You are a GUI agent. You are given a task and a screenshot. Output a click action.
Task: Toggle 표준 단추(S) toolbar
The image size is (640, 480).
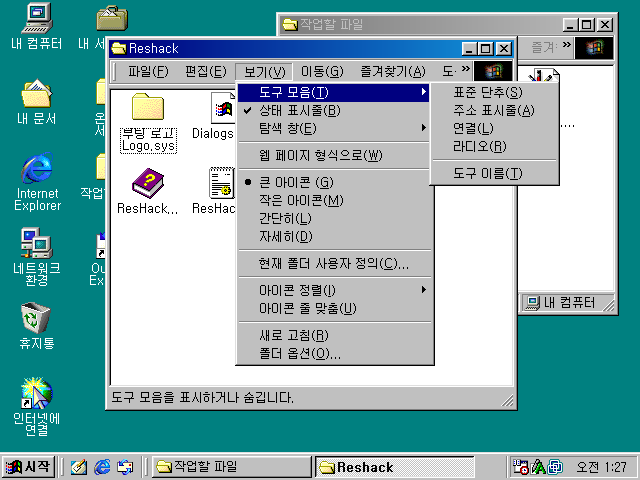[x=494, y=93]
